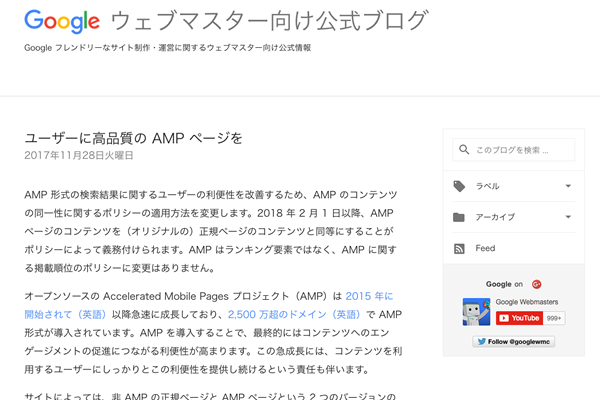Click the Follow @googlewmc Twitter button
The height and width of the screenshot is (400, 600).
click(x=514, y=341)
